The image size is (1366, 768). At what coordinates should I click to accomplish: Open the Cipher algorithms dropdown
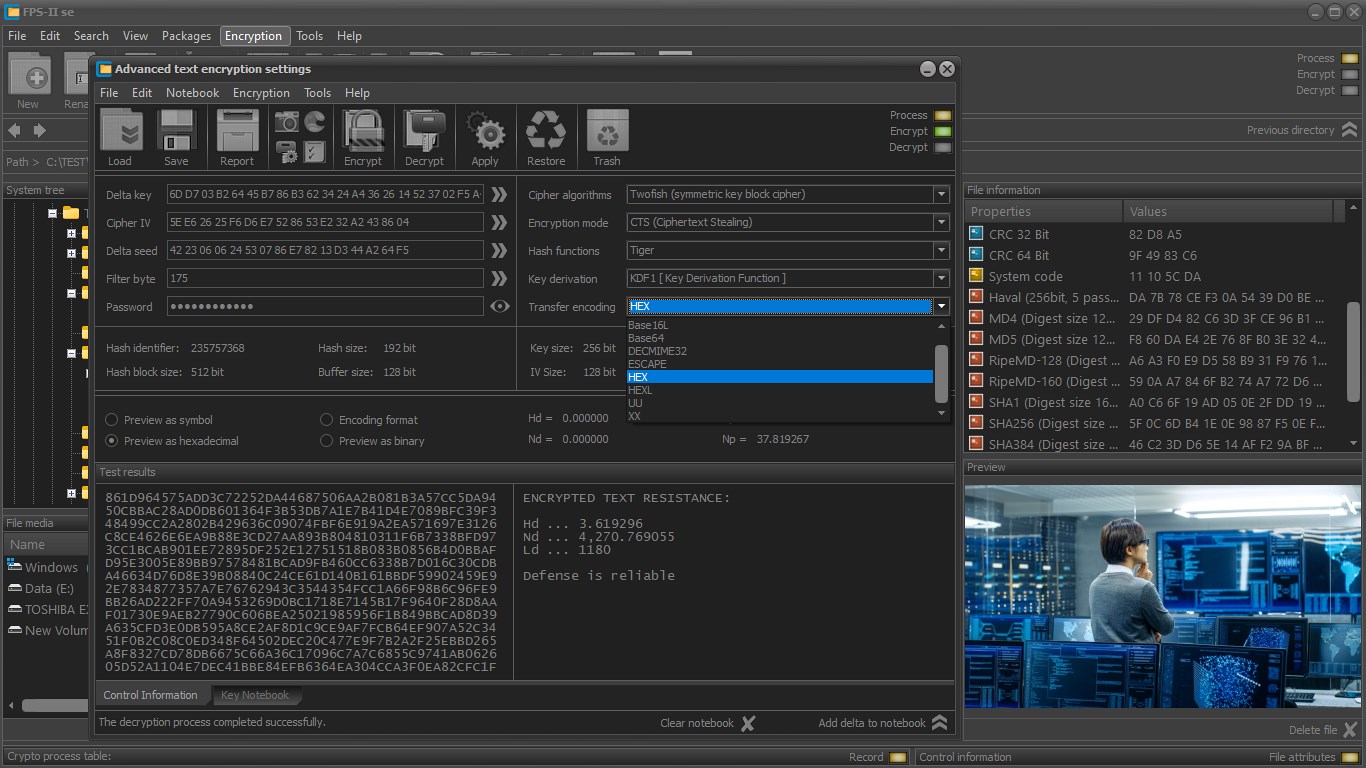pyautogui.click(x=788, y=194)
